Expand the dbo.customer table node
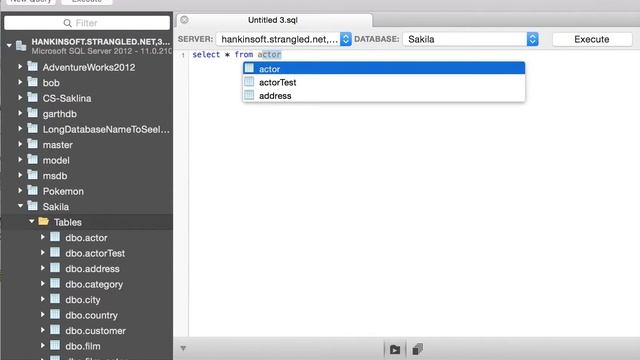Screen dimensions: 640x360 [x=42, y=330]
